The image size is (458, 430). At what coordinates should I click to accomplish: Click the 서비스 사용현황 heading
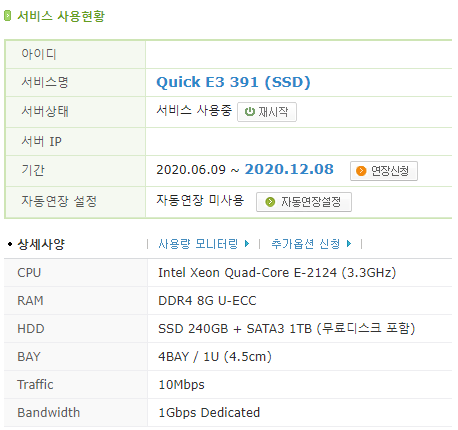(61, 16)
